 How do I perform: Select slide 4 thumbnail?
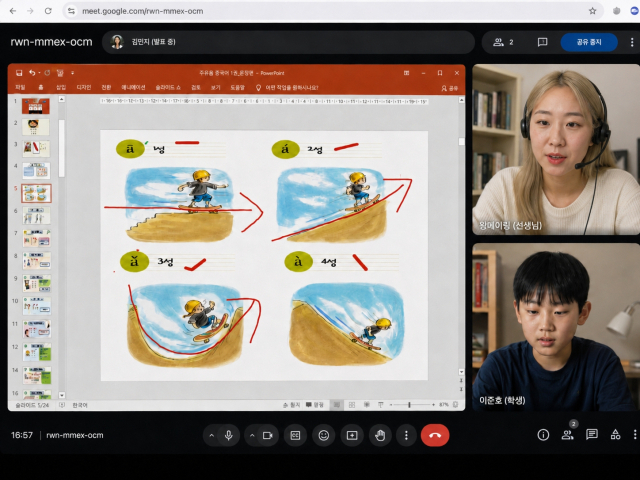point(36,171)
